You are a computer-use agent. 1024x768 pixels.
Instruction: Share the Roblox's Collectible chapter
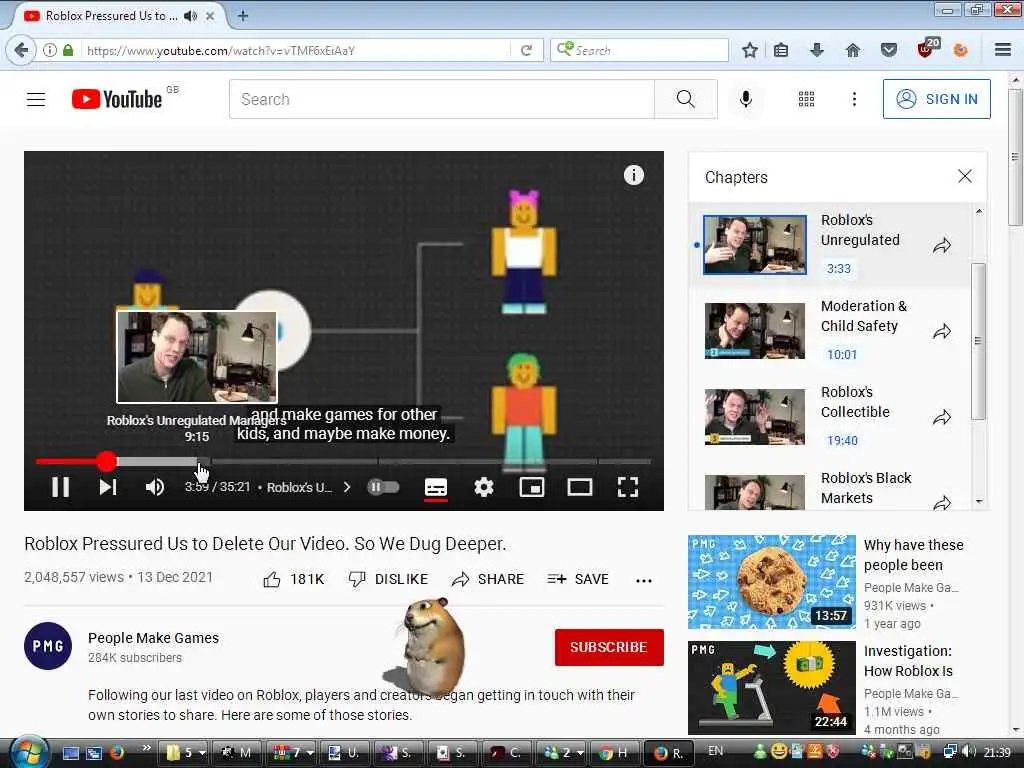coord(942,418)
